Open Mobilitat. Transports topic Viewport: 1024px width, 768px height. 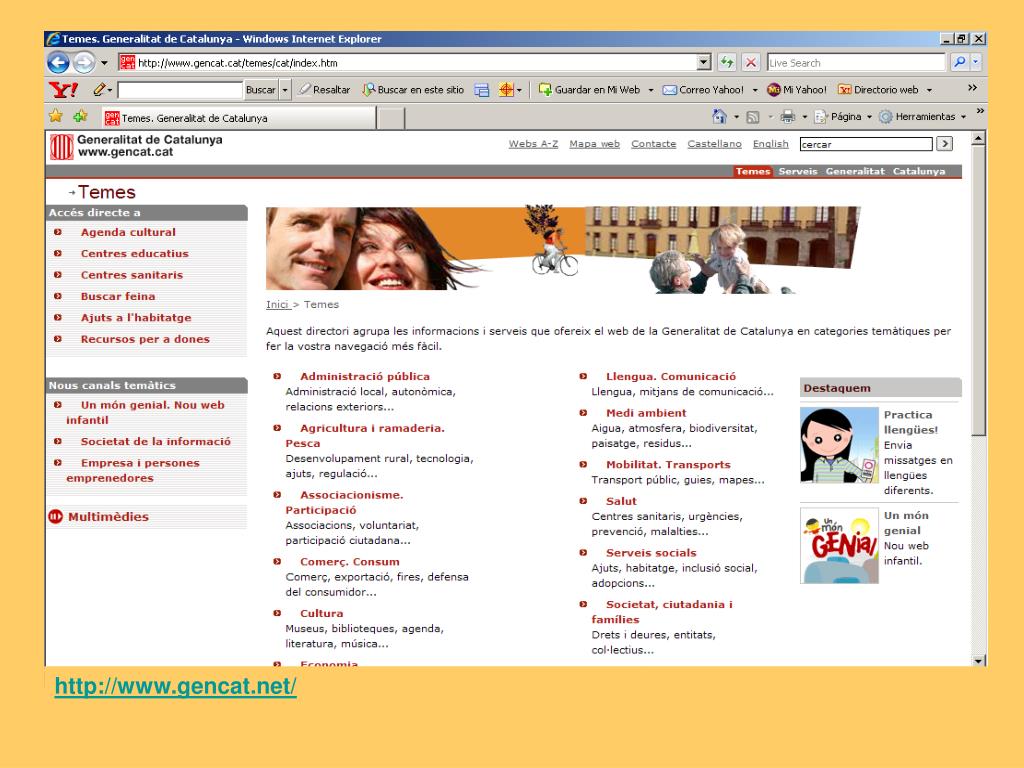[668, 464]
